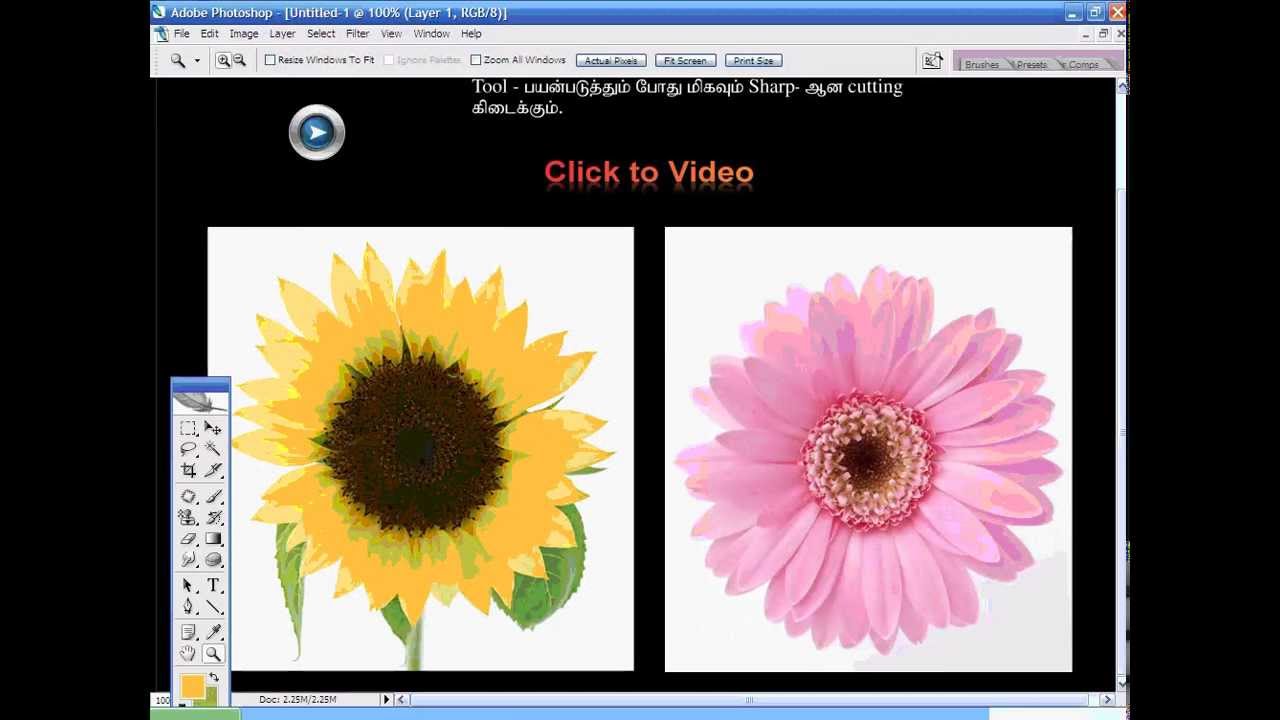
Task: Activate the Hand tool
Action: tap(188, 654)
